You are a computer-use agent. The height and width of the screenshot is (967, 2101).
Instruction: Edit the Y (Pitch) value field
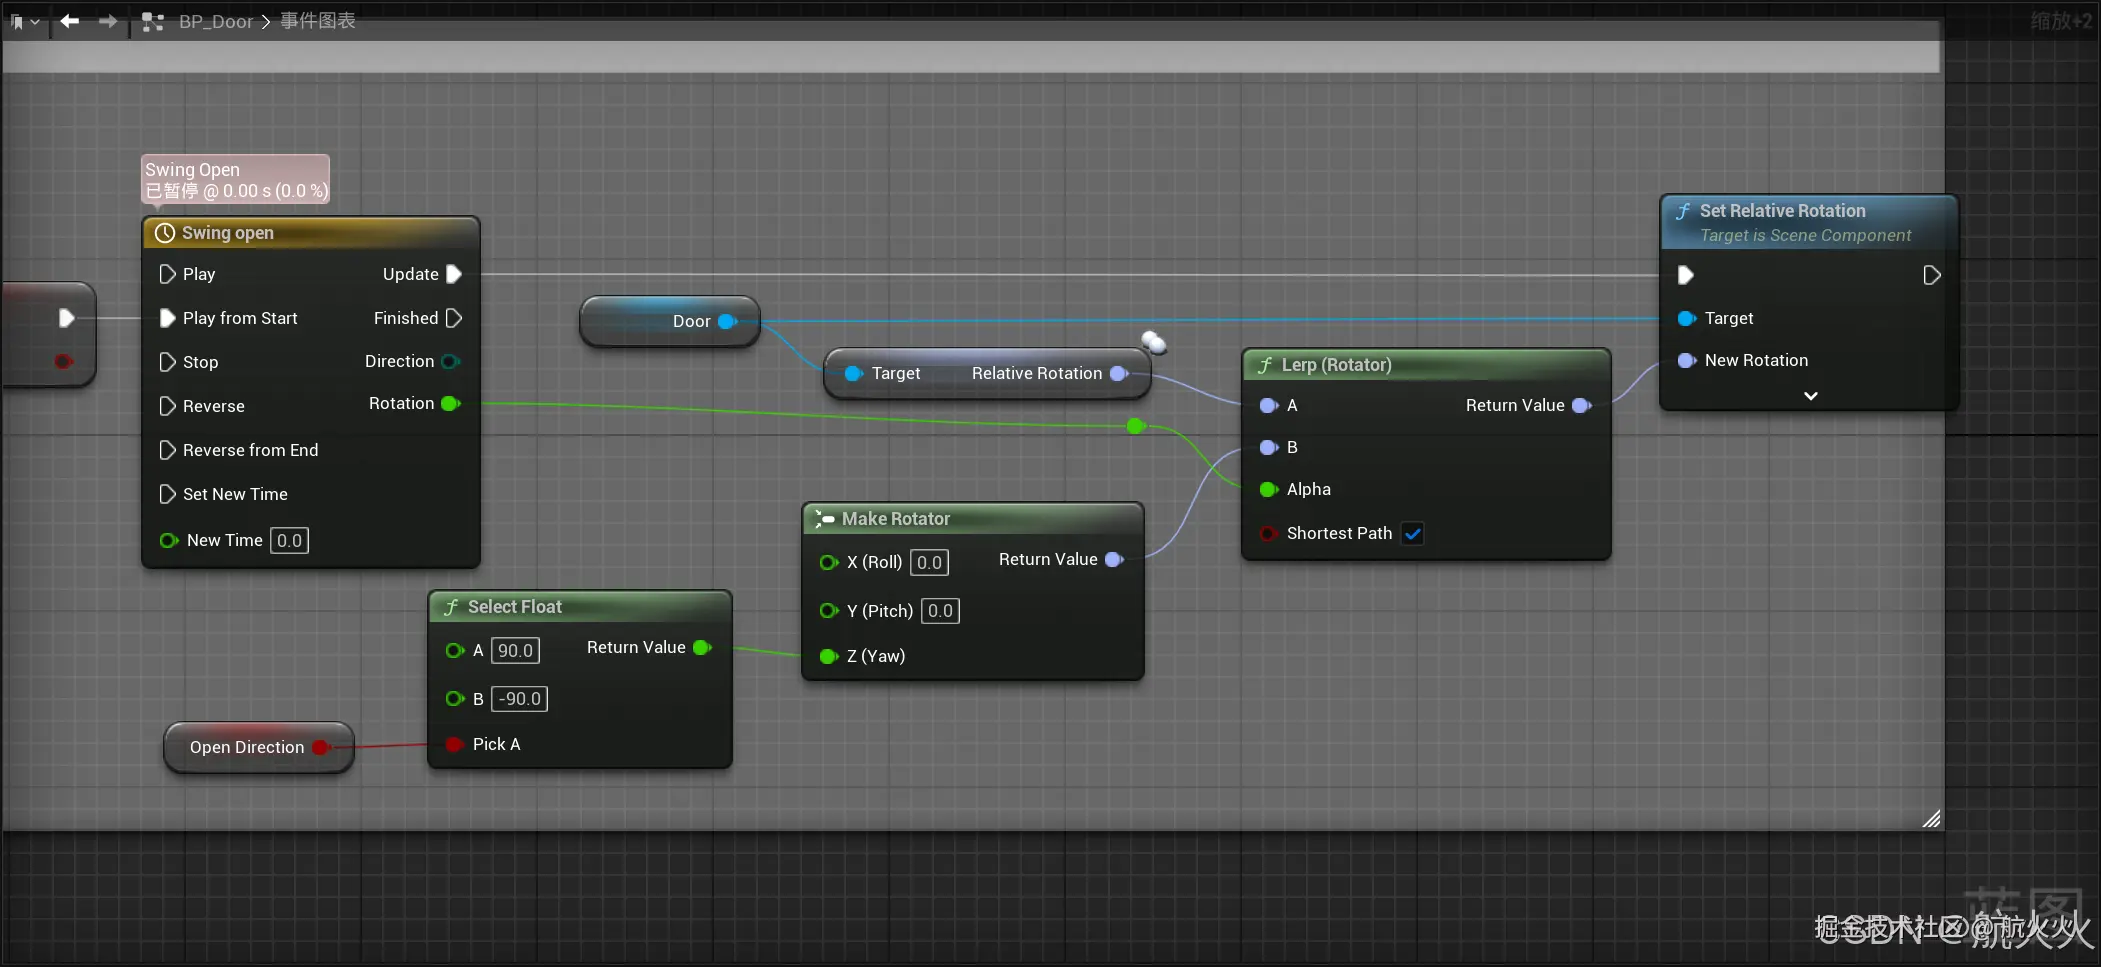(x=940, y=610)
